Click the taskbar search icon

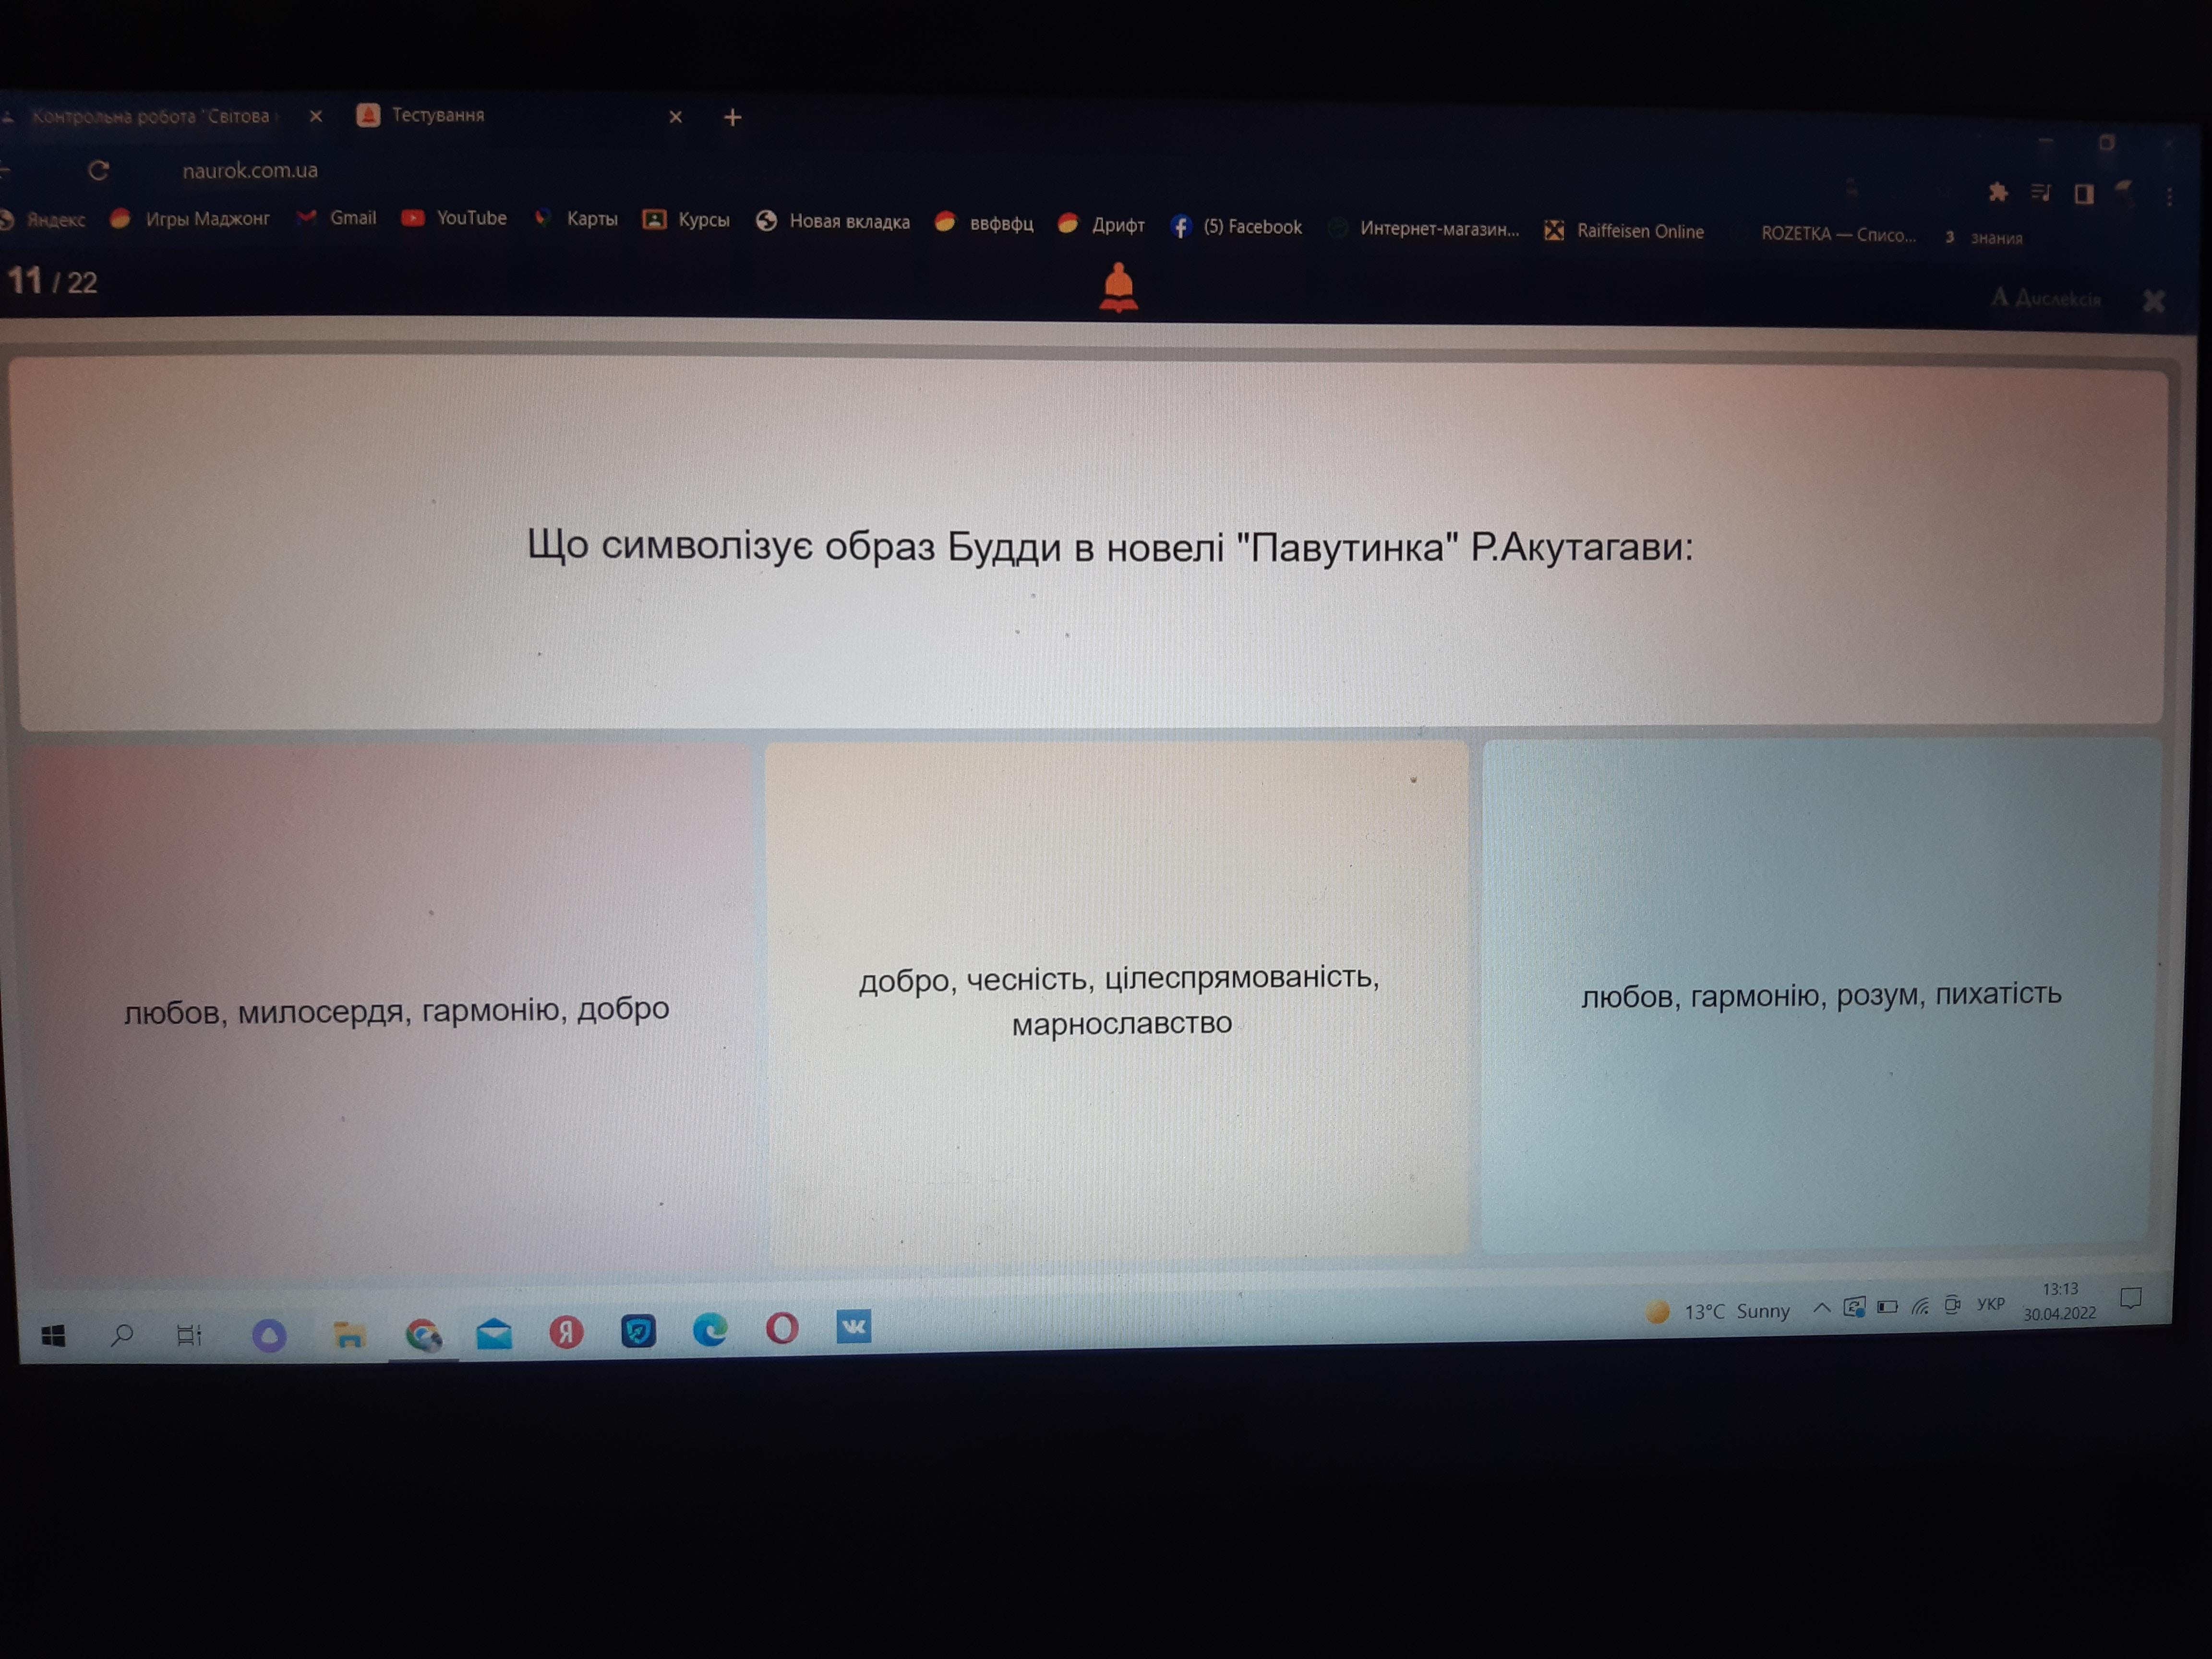122,1335
